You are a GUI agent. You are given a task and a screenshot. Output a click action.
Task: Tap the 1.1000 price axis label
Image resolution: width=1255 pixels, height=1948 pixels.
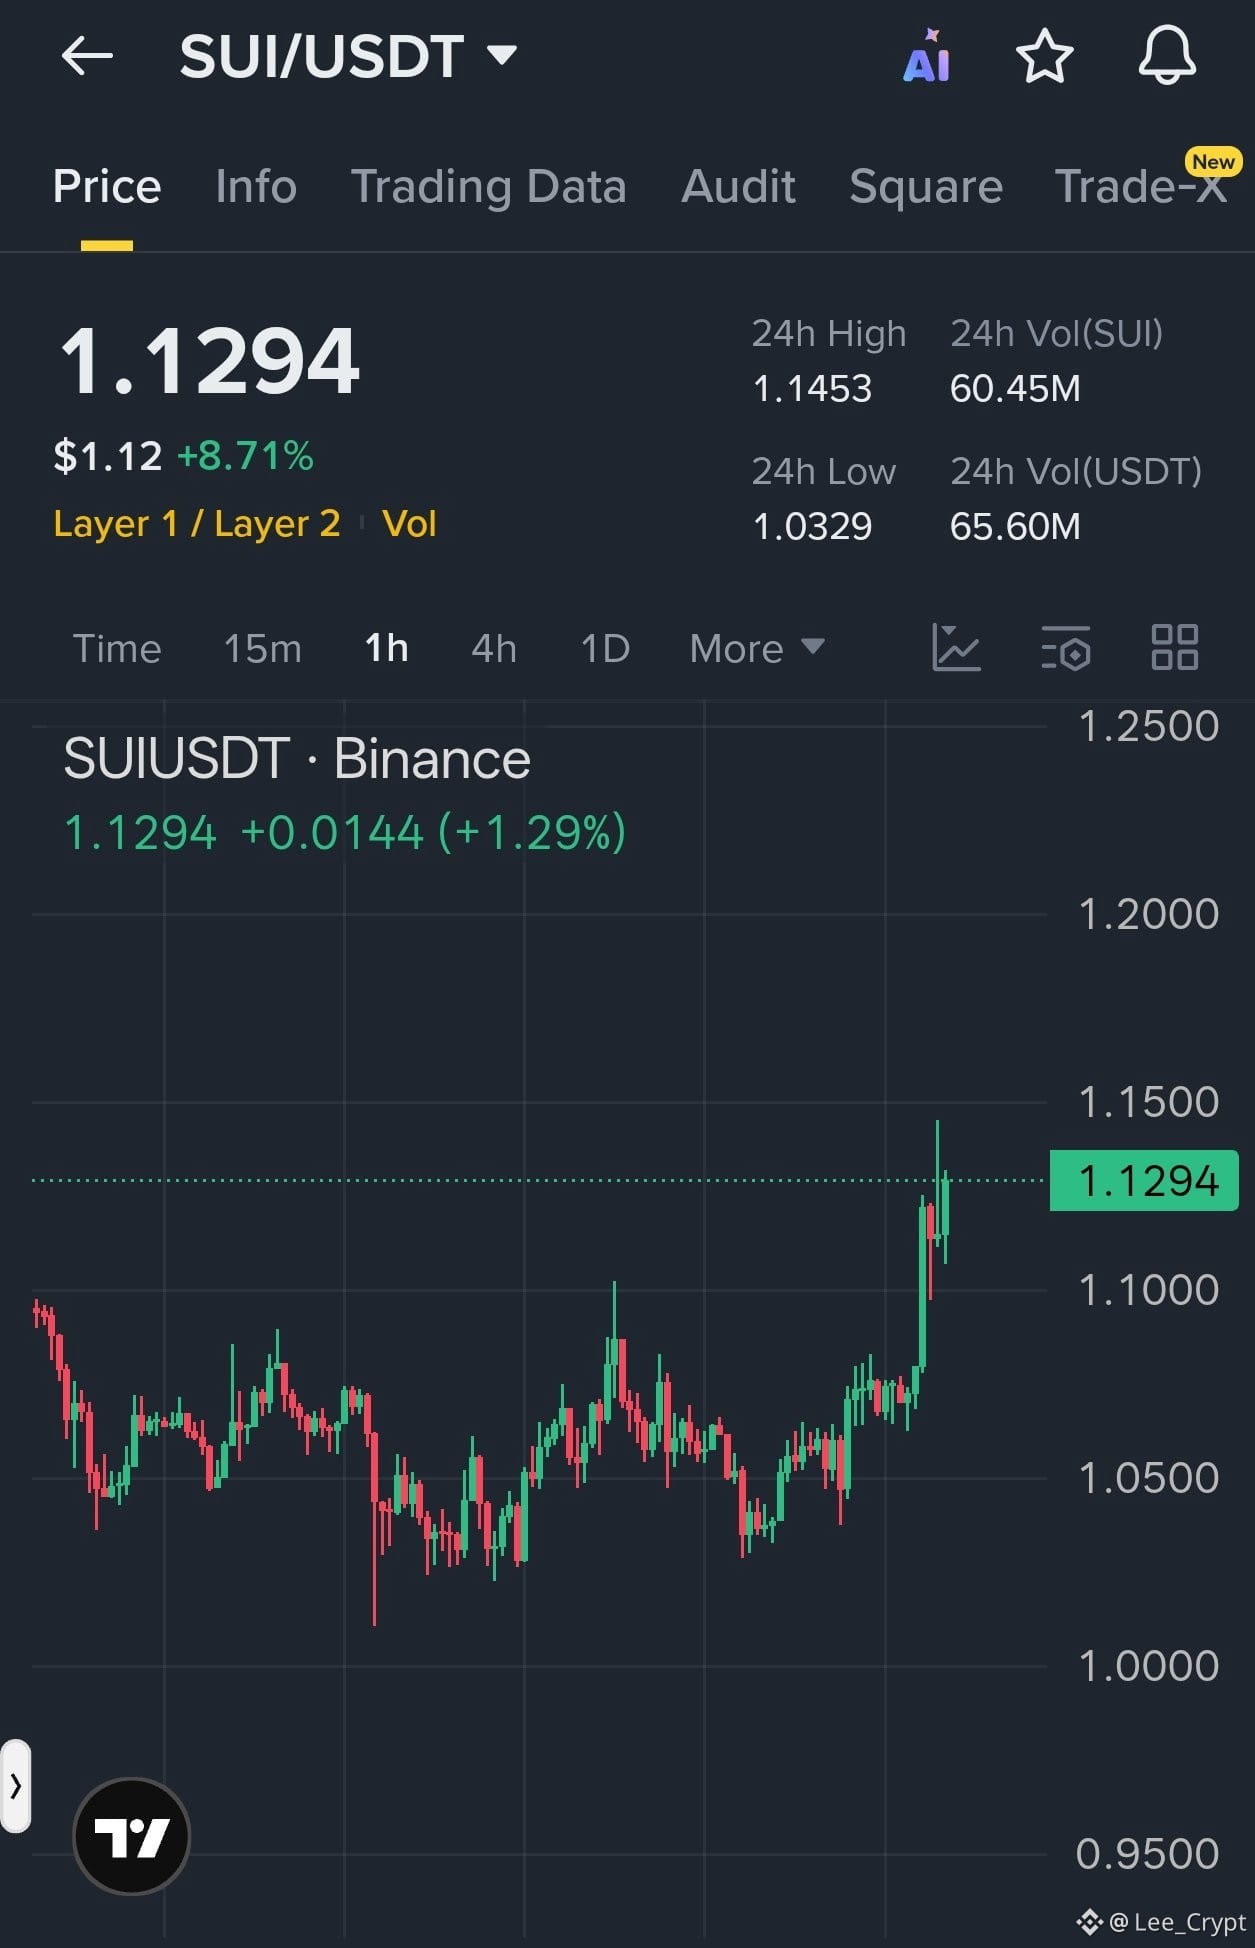pyautogui.click(x=1149, y=1291)
